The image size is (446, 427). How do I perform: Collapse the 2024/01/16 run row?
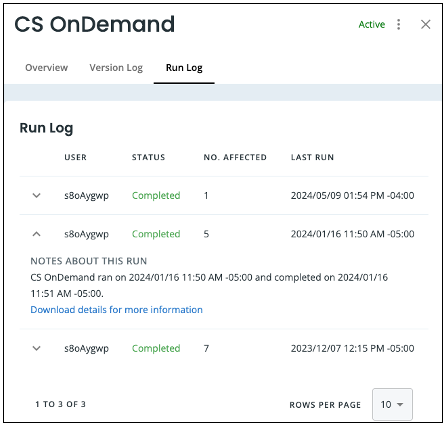pos(36,234)
